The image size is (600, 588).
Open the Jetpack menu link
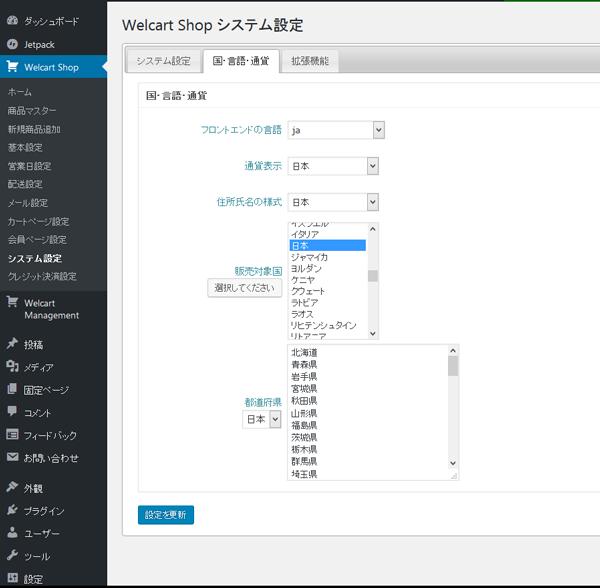39,45
